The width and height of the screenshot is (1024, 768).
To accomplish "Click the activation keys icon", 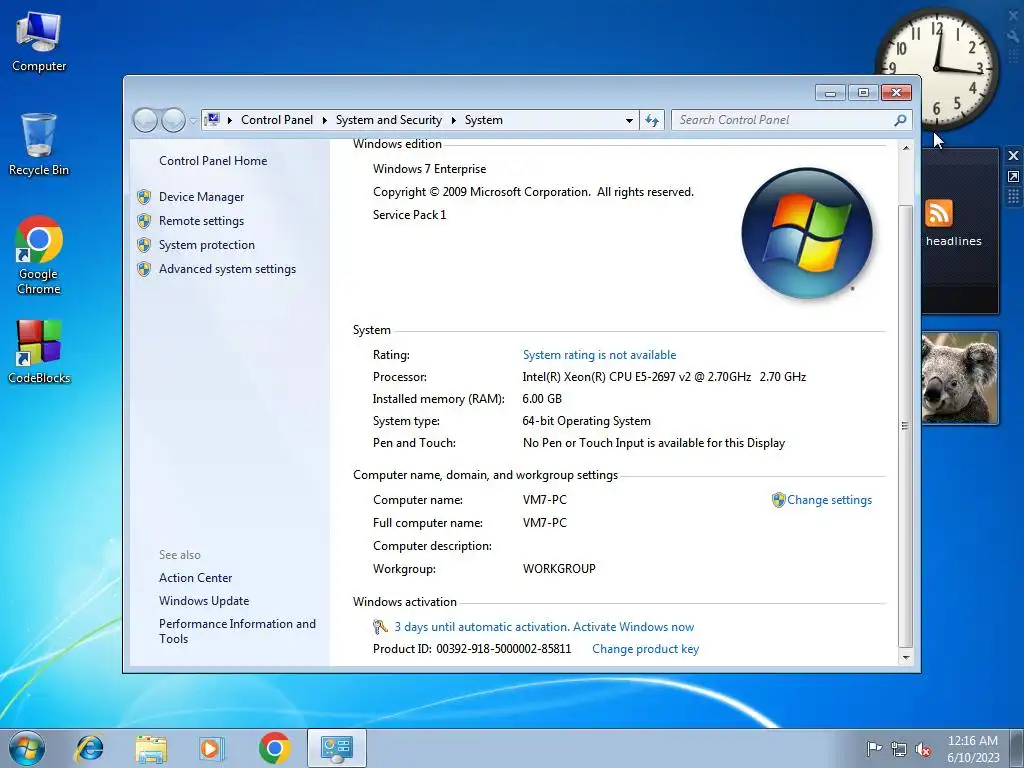I will coord(380,627).
